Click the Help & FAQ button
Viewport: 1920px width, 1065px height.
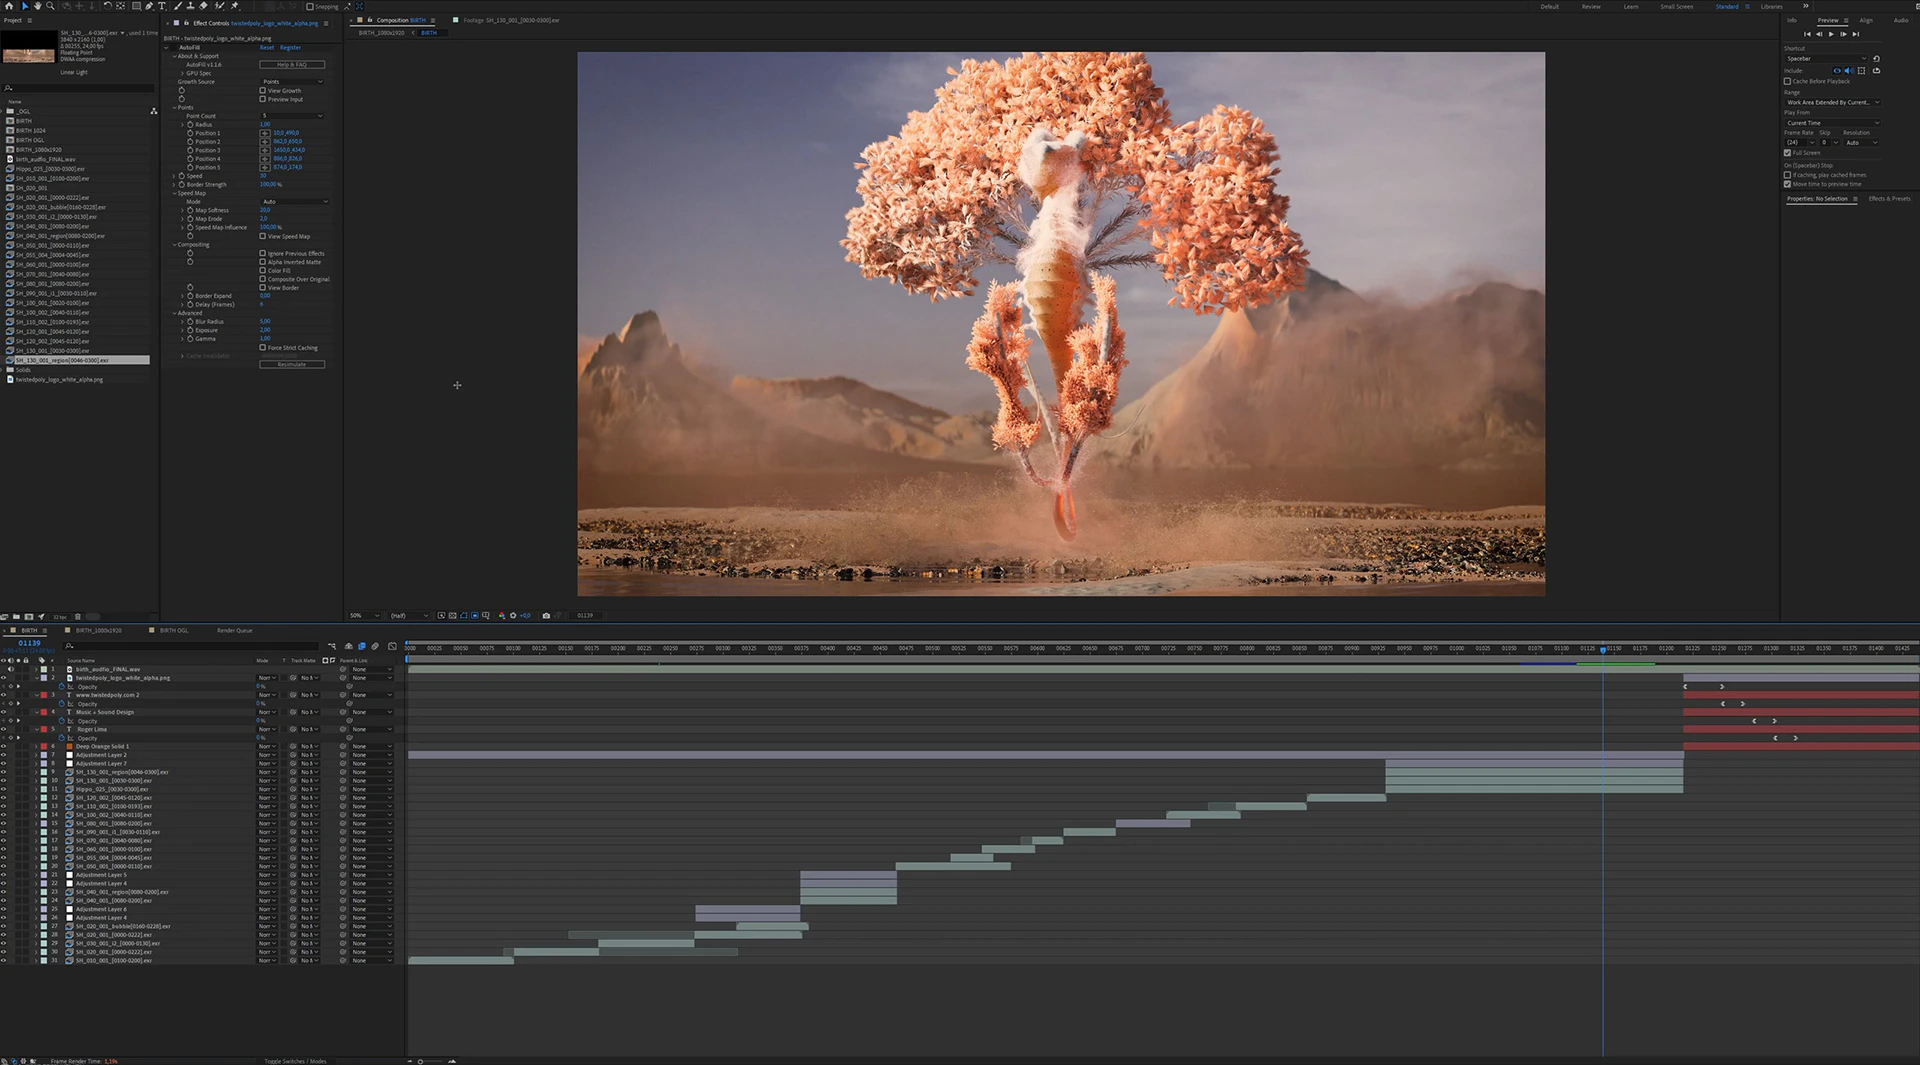[292, 65]
